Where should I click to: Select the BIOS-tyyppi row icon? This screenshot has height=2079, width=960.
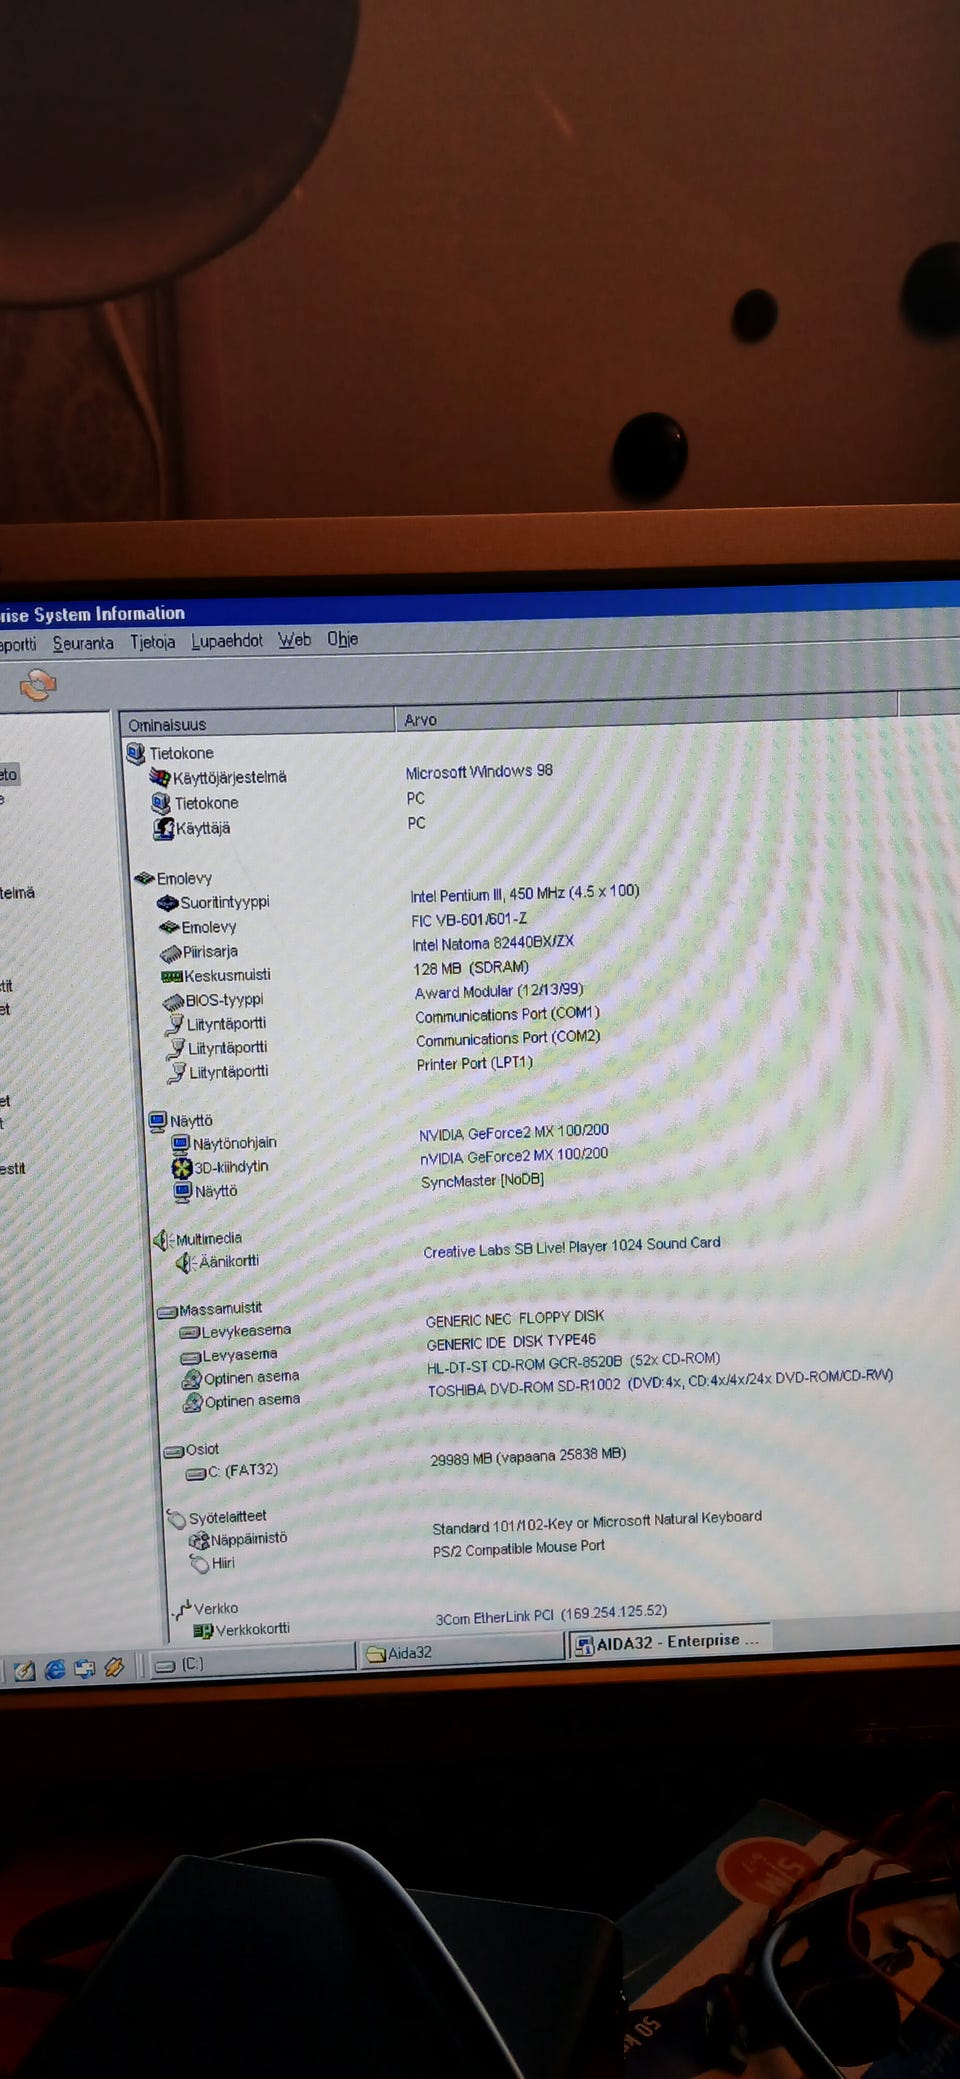(x=173, y=1001)
